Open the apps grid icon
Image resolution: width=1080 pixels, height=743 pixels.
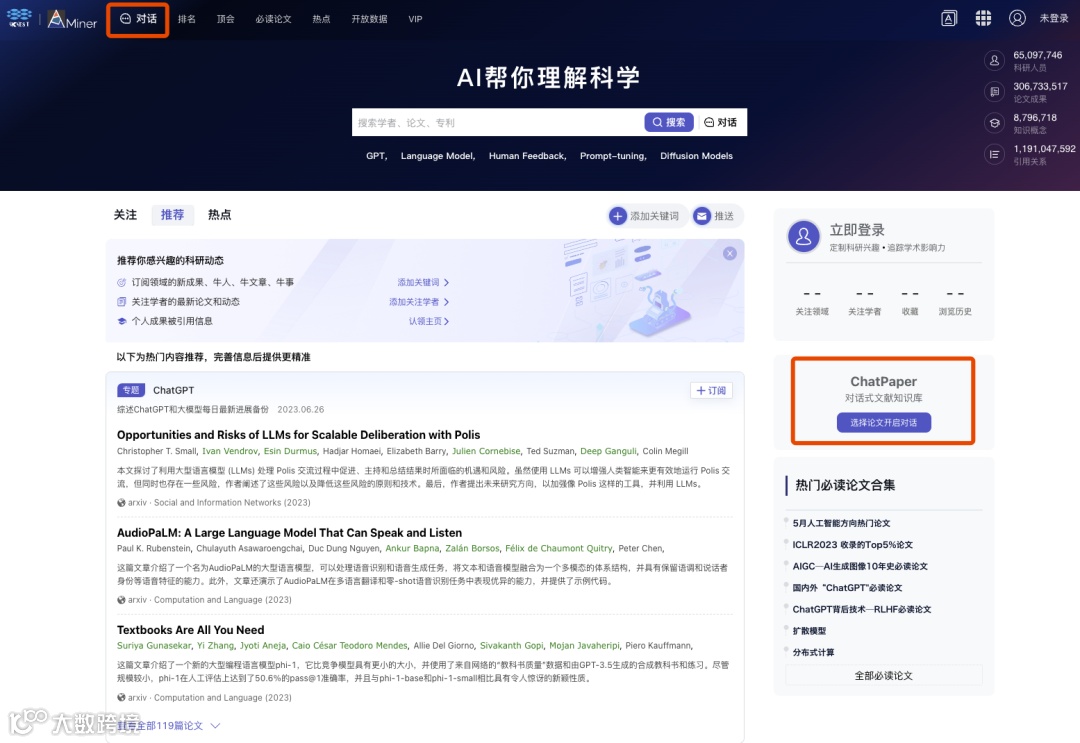[984, 19]
